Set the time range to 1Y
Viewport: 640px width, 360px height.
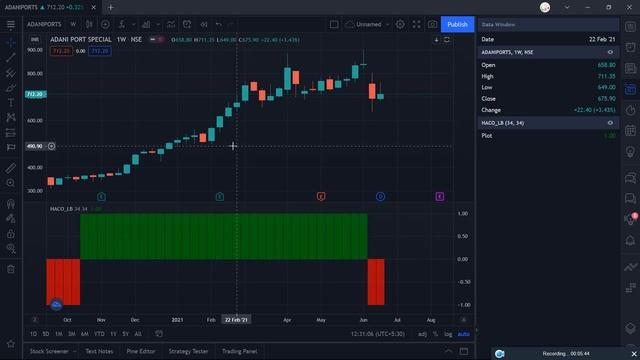click(x=113, y=334)
